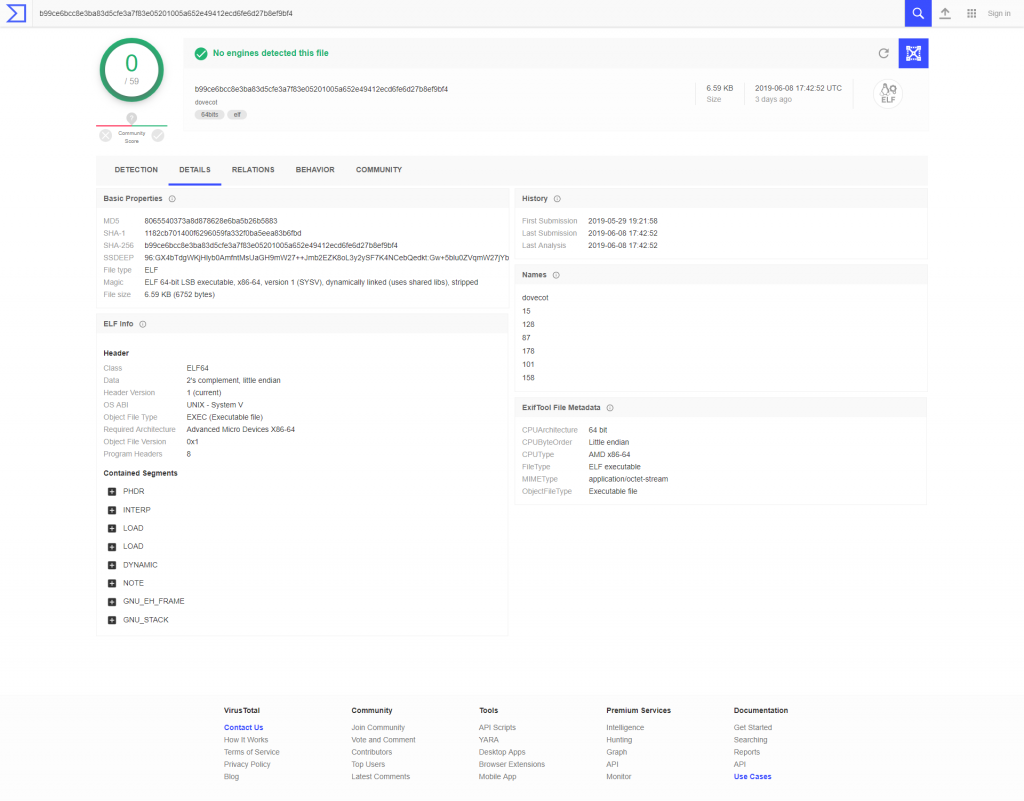Click the History info icon
The width and height of the screenshot is (1024, 801).
[557, 199]
